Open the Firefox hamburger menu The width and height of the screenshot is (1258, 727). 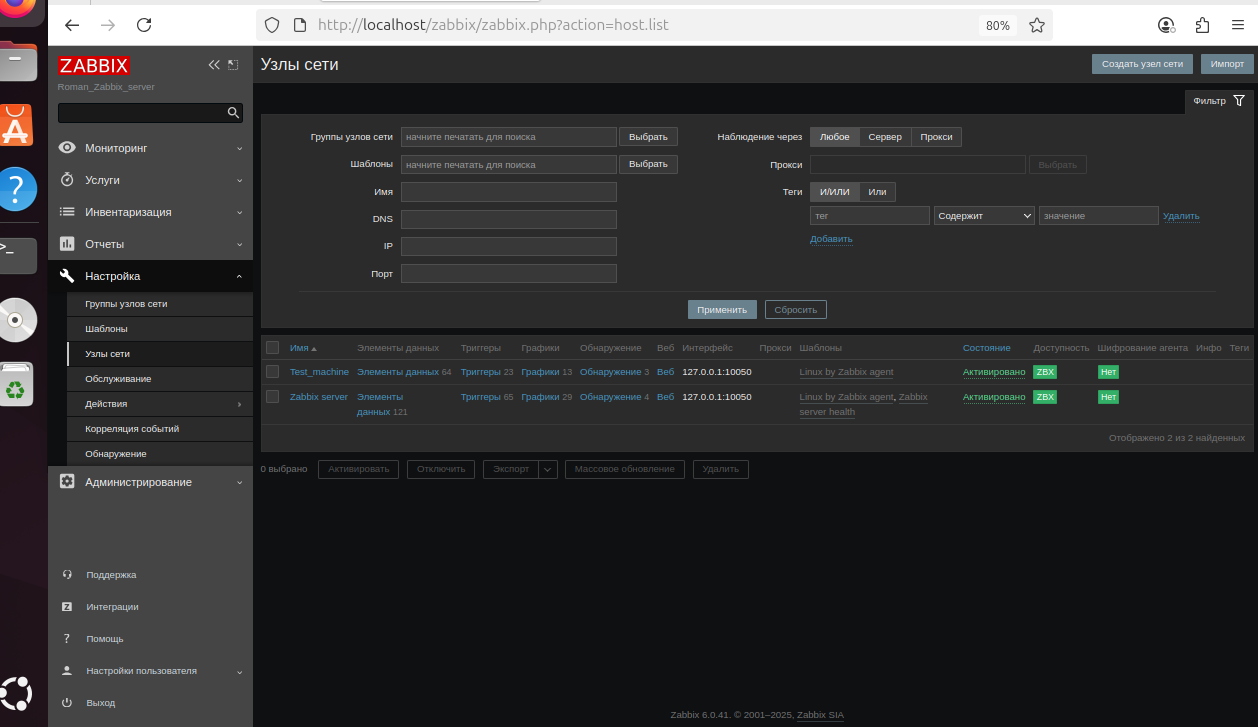[1238, 25]
